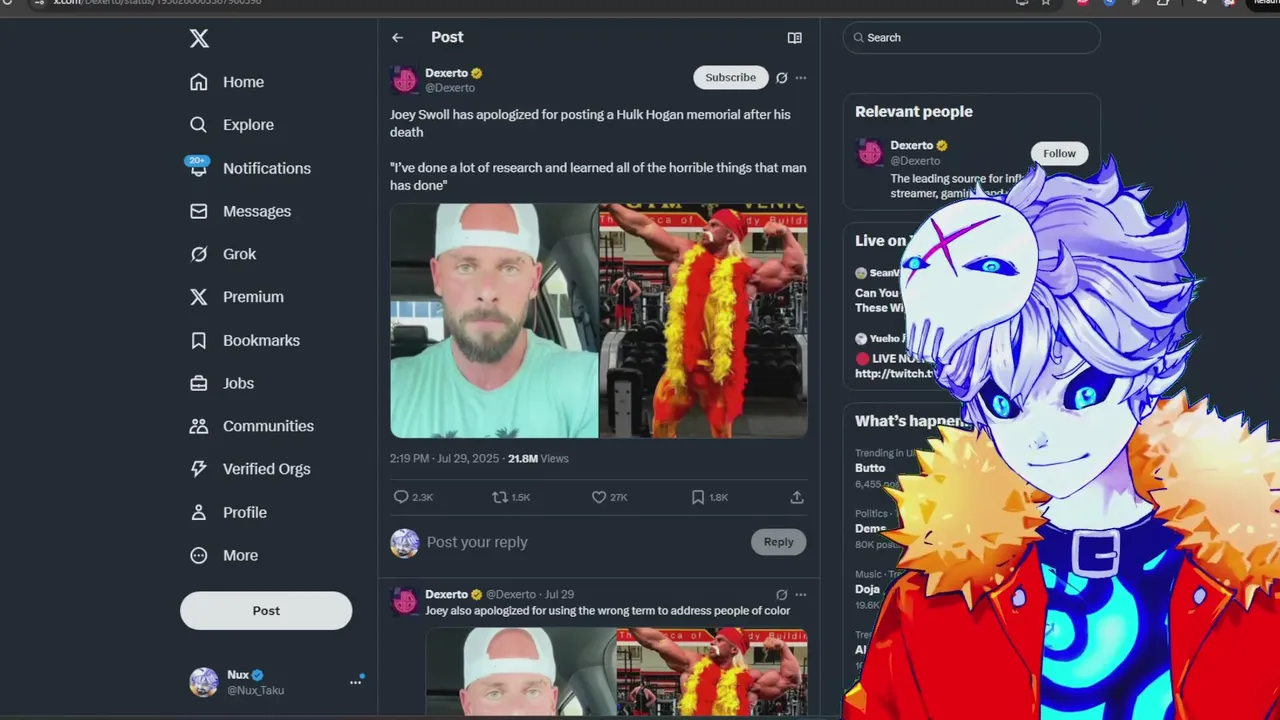1280x720 pixels.
Task: Click the large Post button in sidebar
Action: (266, 610)
